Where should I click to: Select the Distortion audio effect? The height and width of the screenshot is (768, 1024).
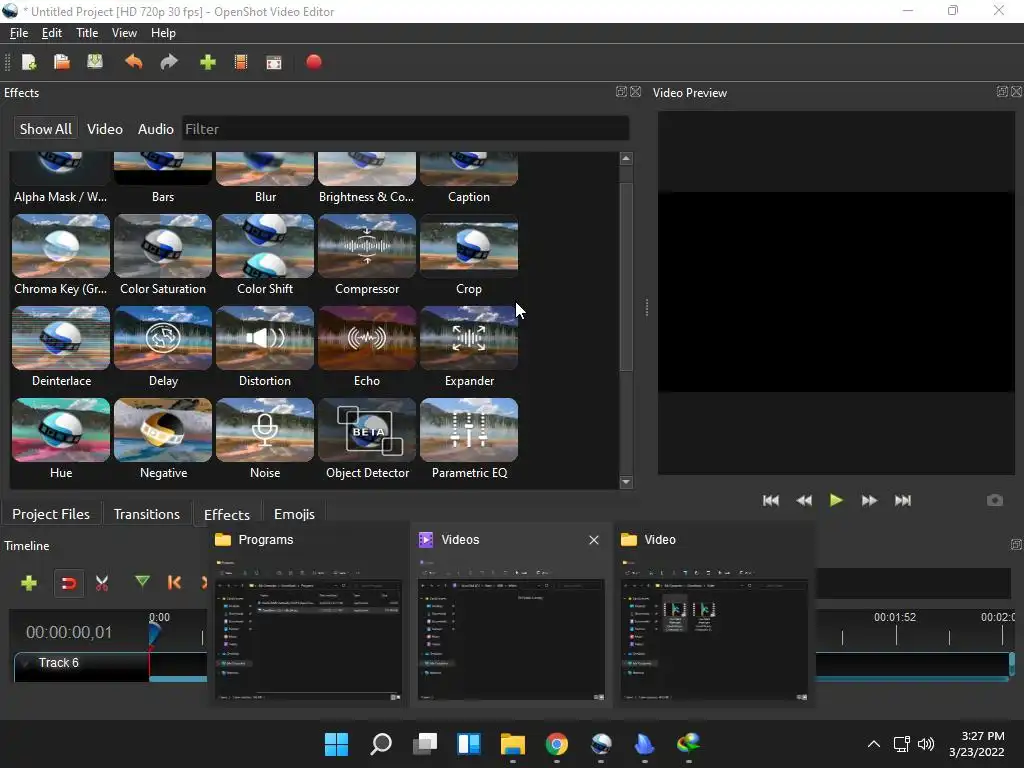[265, 347]
